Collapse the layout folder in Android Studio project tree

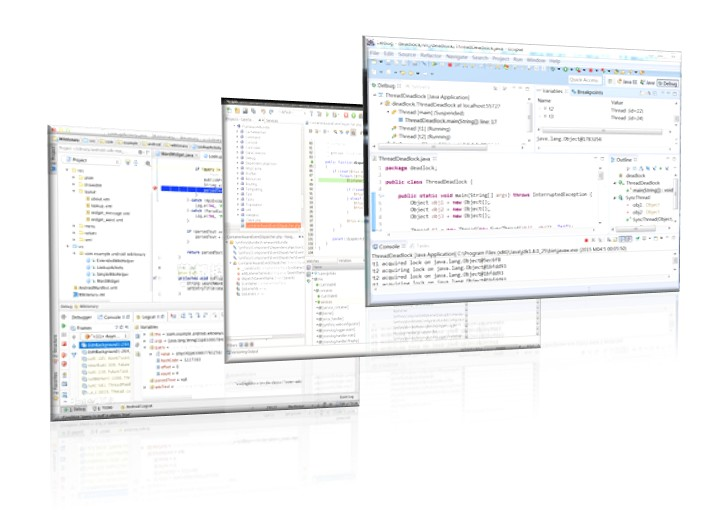[74, 191]
